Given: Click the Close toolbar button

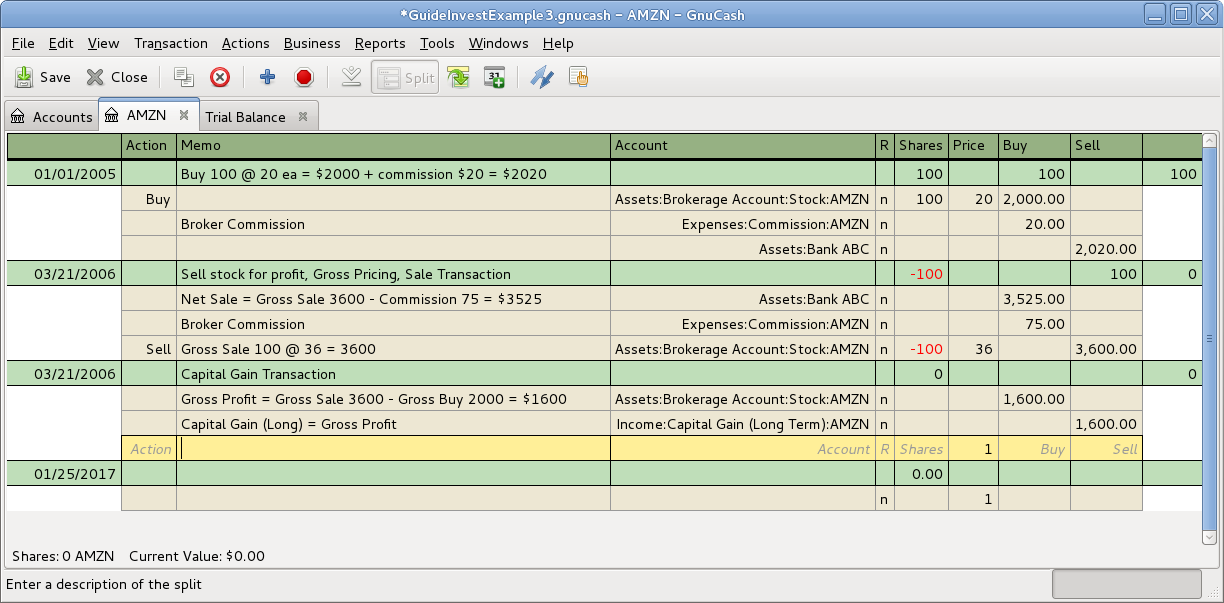Looking at the screenshot, I should pyautogui.click(x=117, y=77).
